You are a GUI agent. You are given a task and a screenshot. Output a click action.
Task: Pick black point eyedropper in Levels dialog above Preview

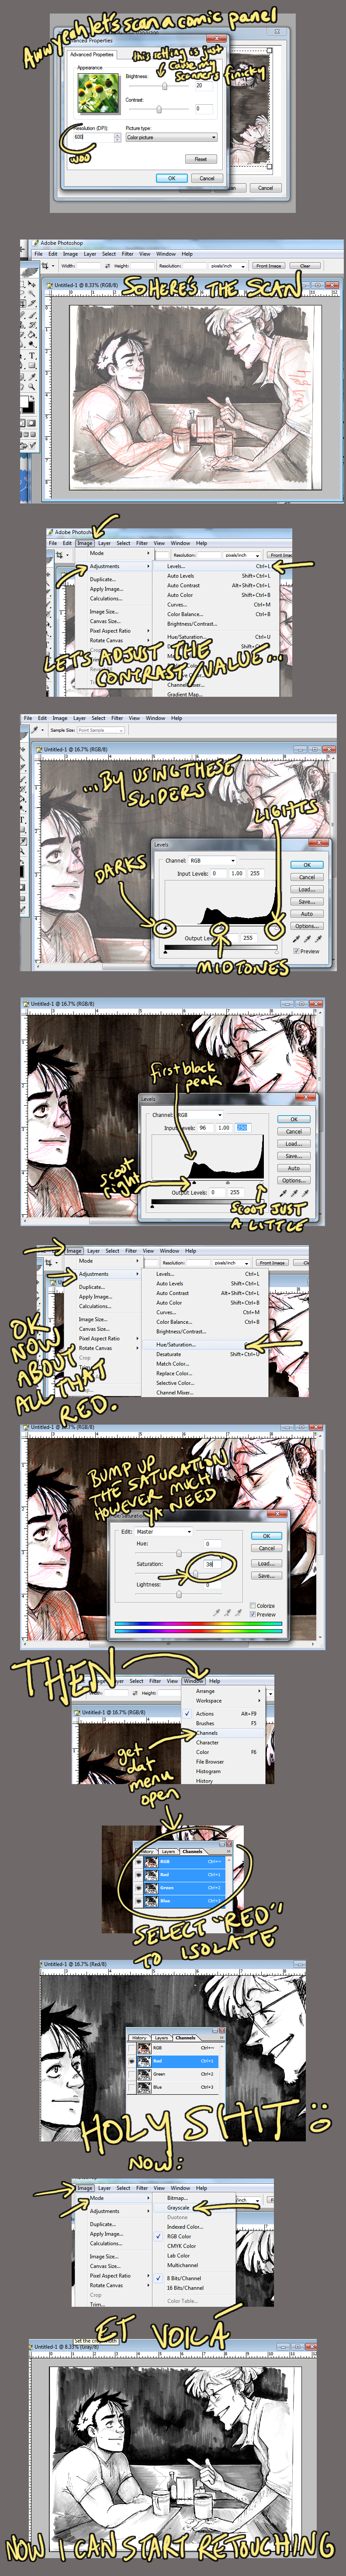coord(297,938)
